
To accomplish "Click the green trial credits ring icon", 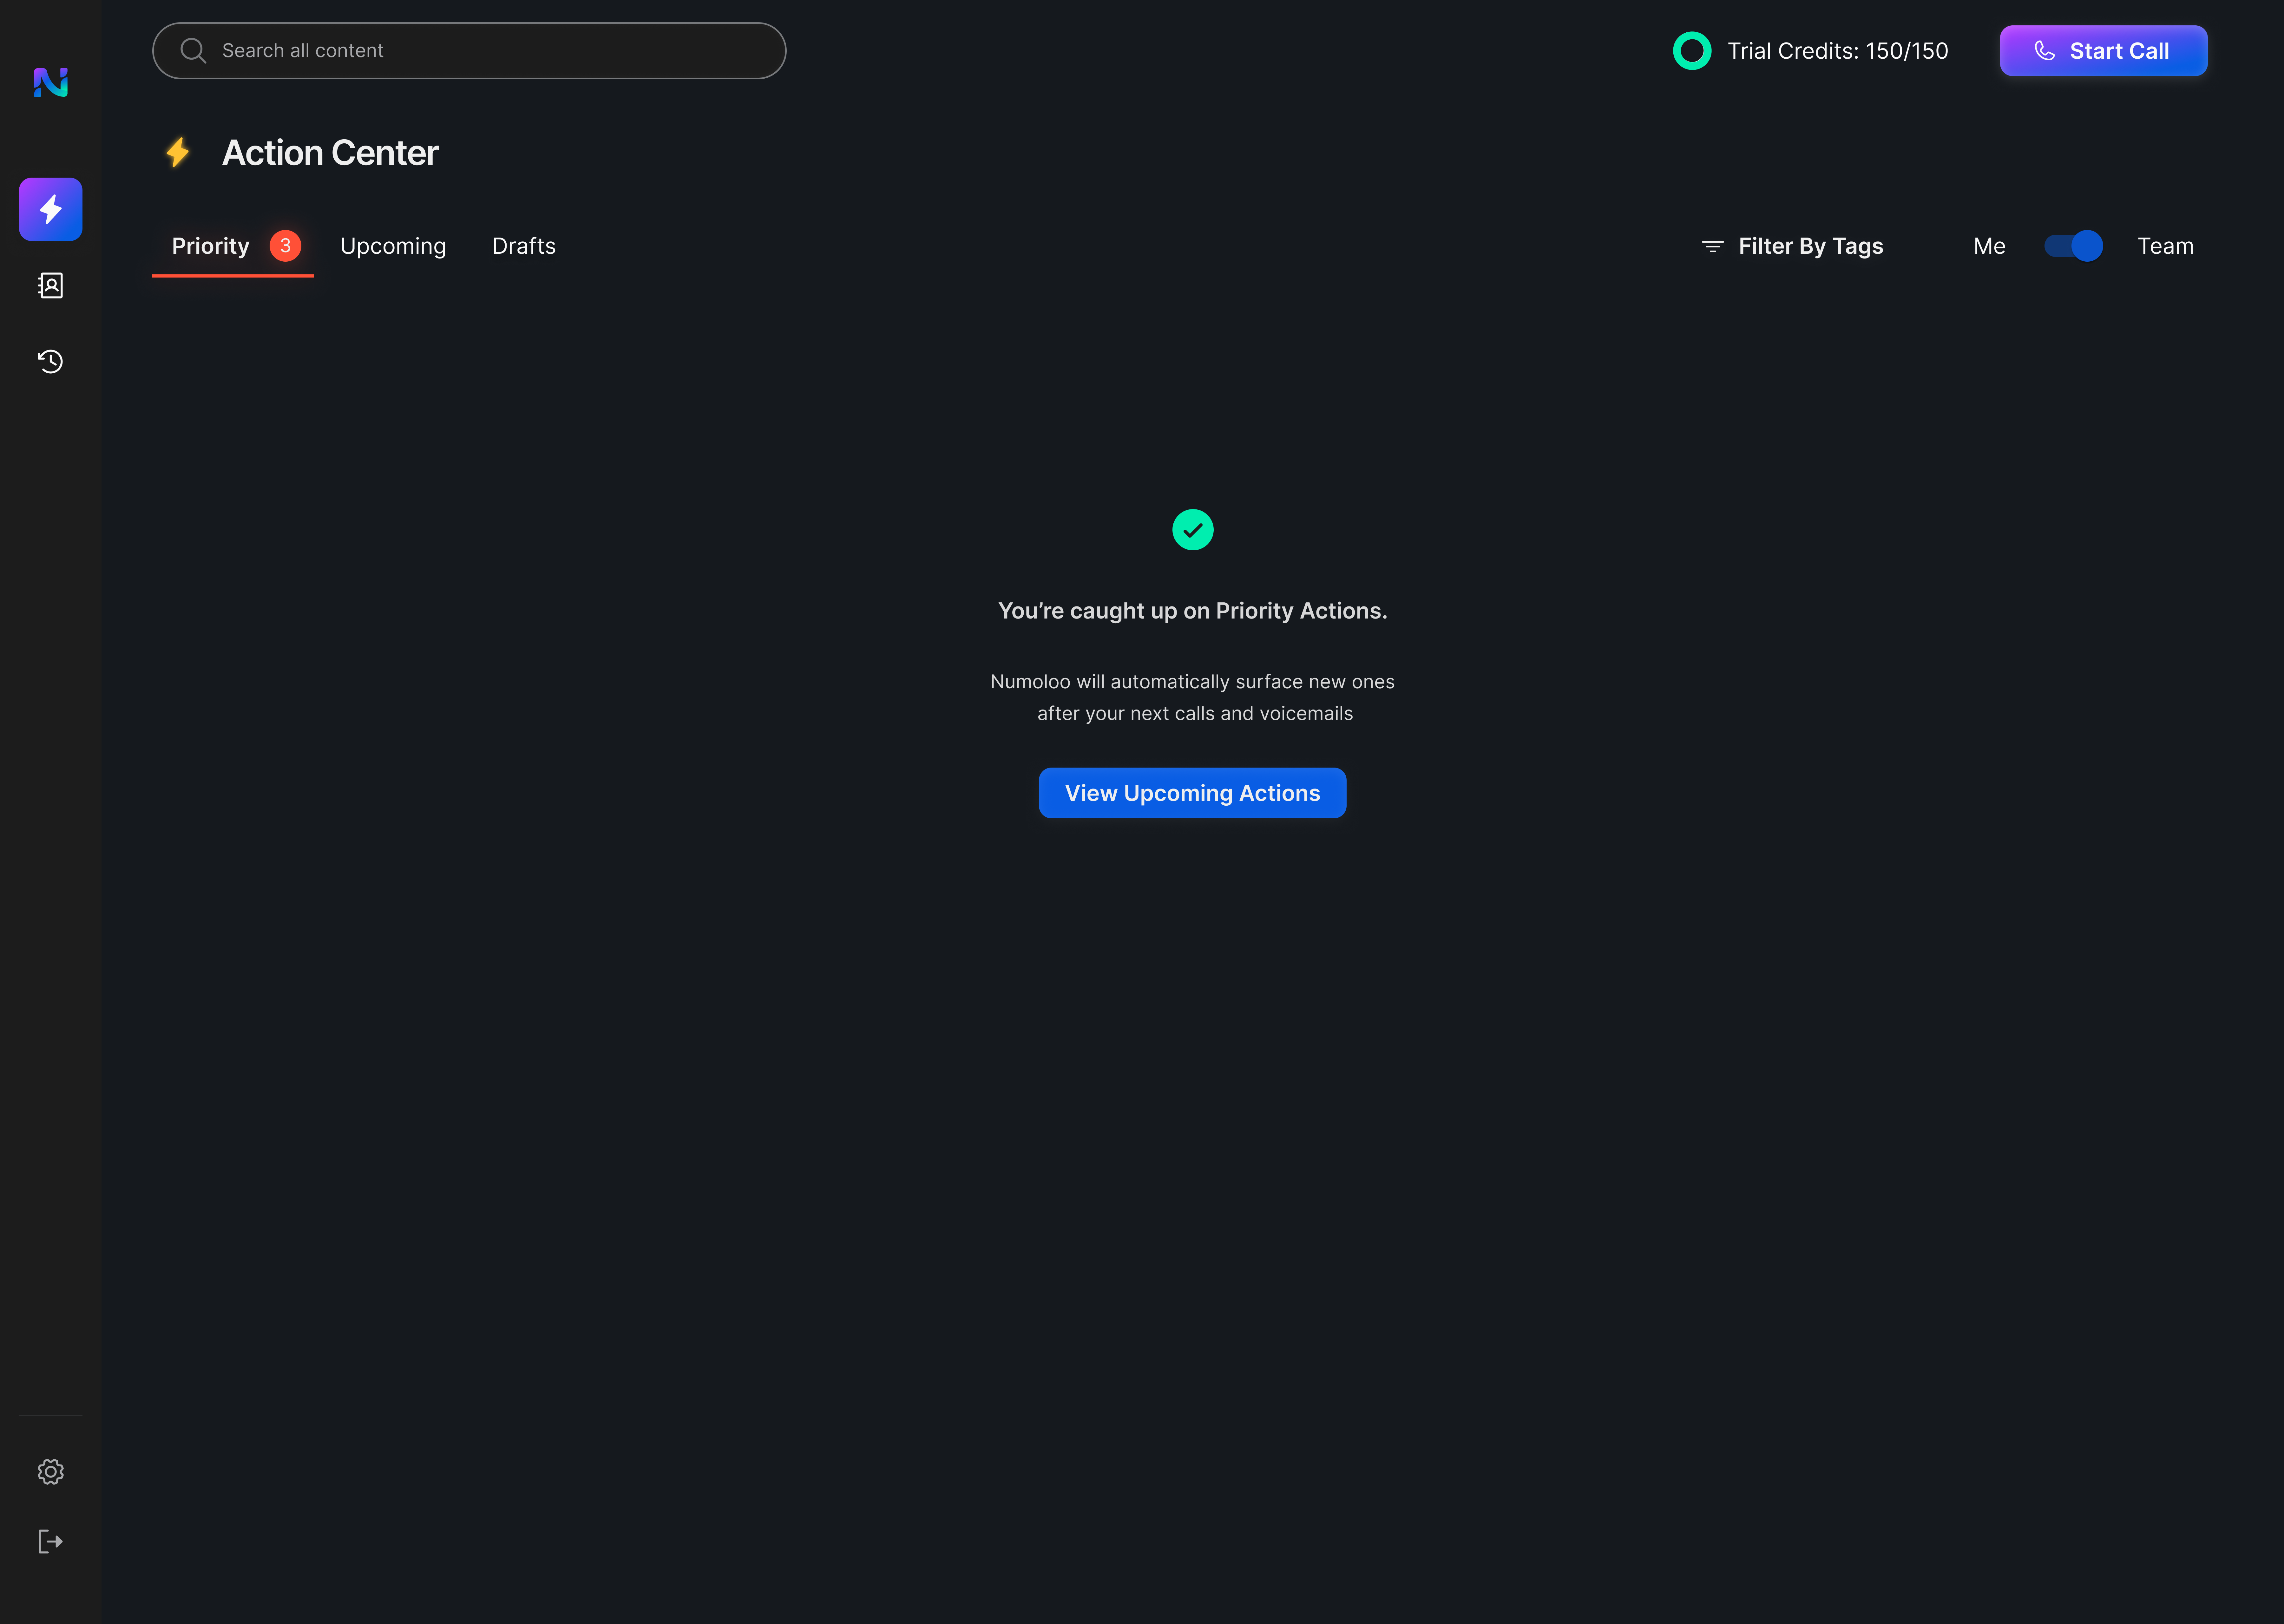I will click(x=1692, y=51).
